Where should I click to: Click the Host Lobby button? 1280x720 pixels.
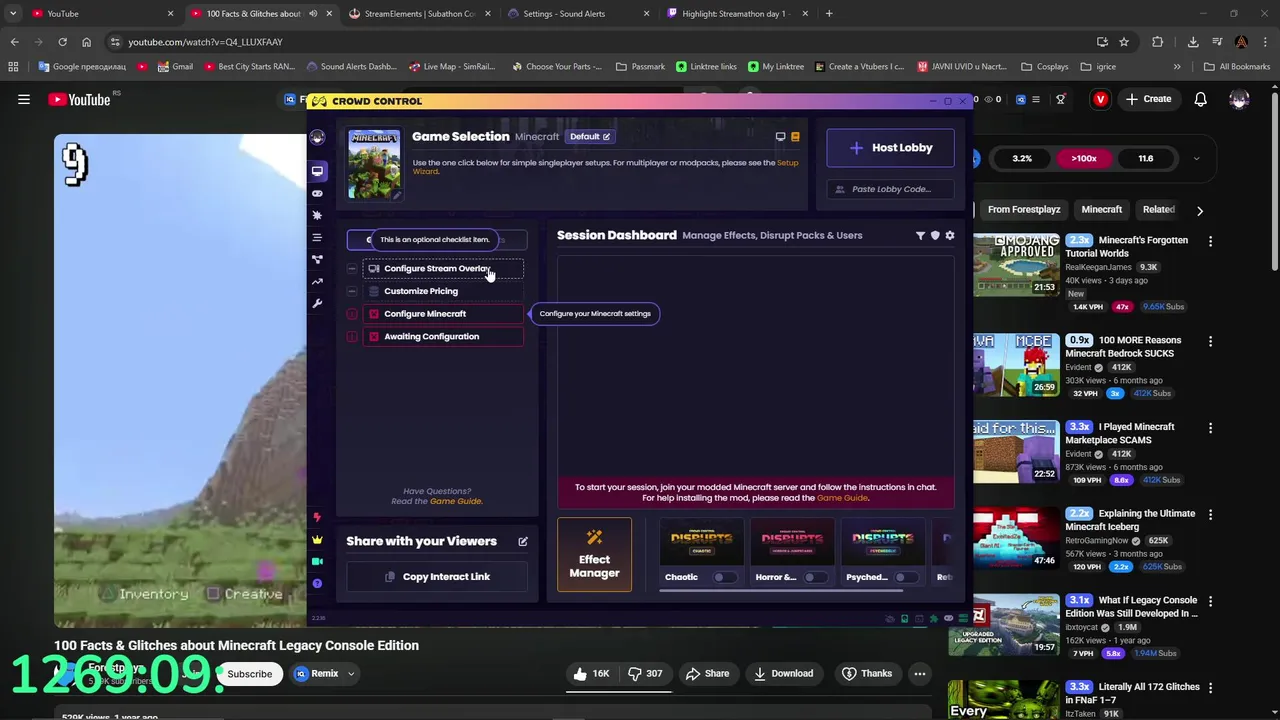click(890, 148)
